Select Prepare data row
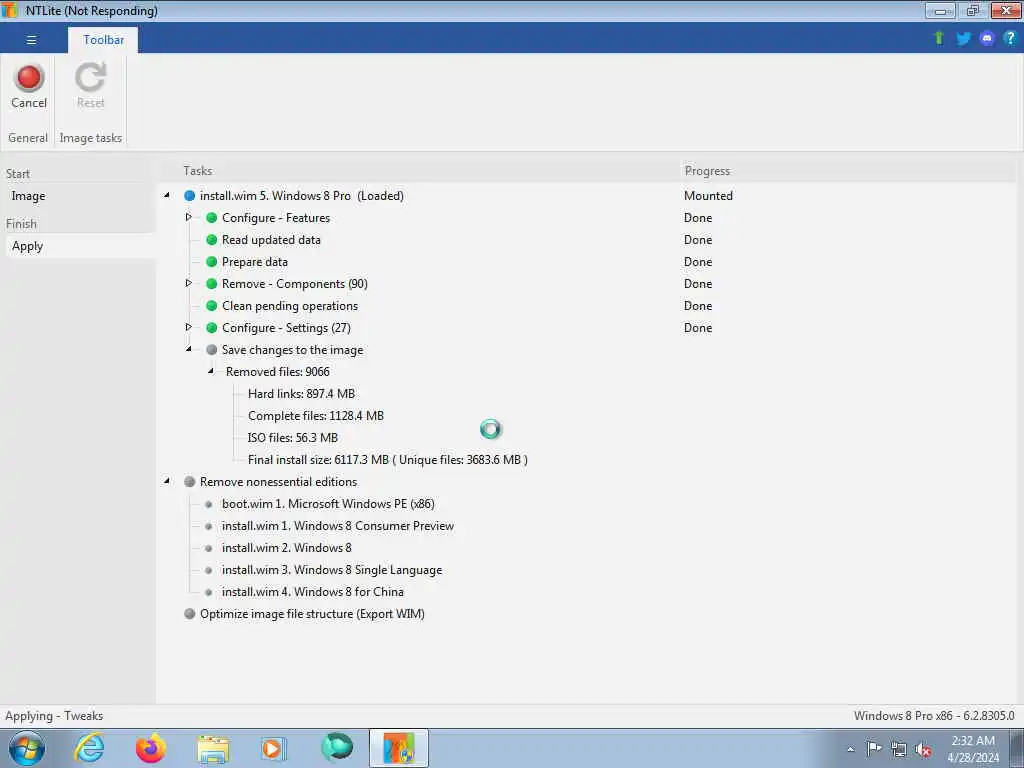The image size is (1024, 768). 255,262
